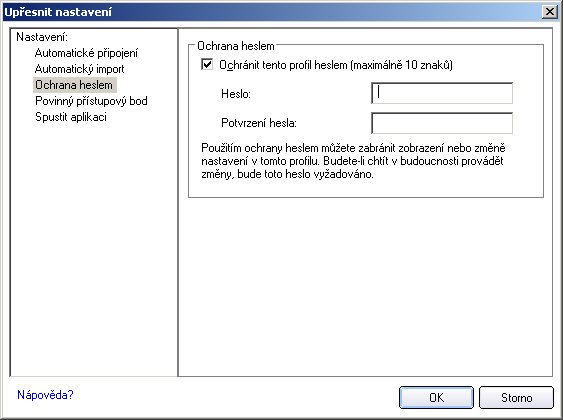Click the Heslo: field label
This screenshot has width=563, height=420.
coord(236,94)
